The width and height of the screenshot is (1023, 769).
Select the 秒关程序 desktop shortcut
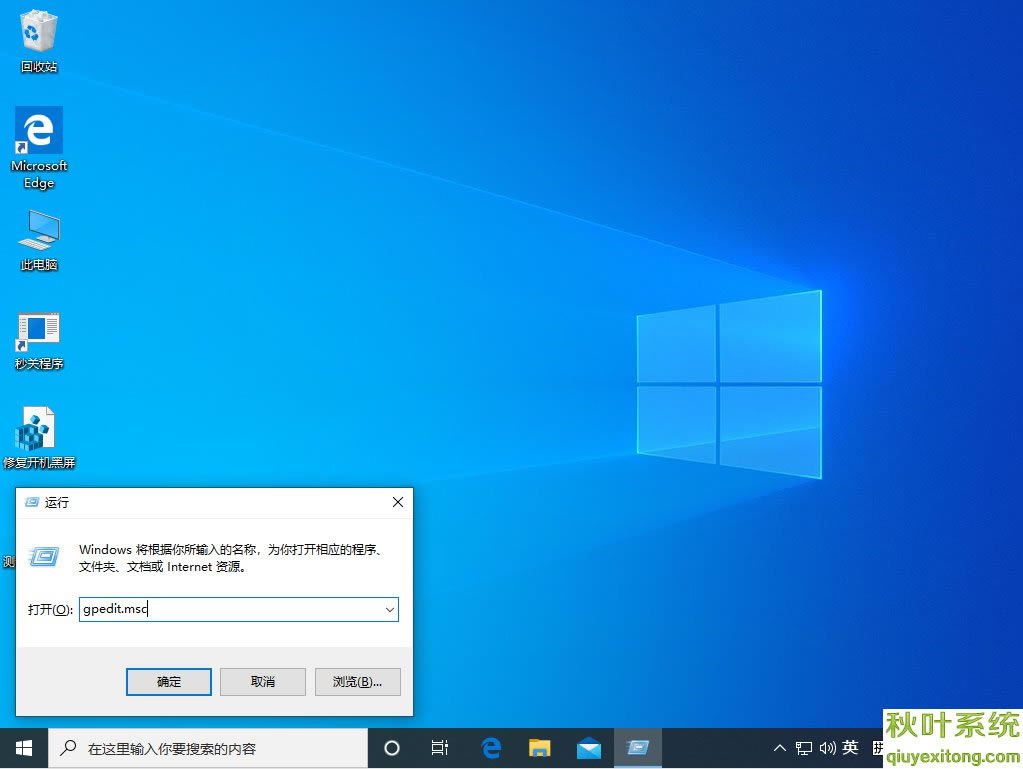click(38, 341)
